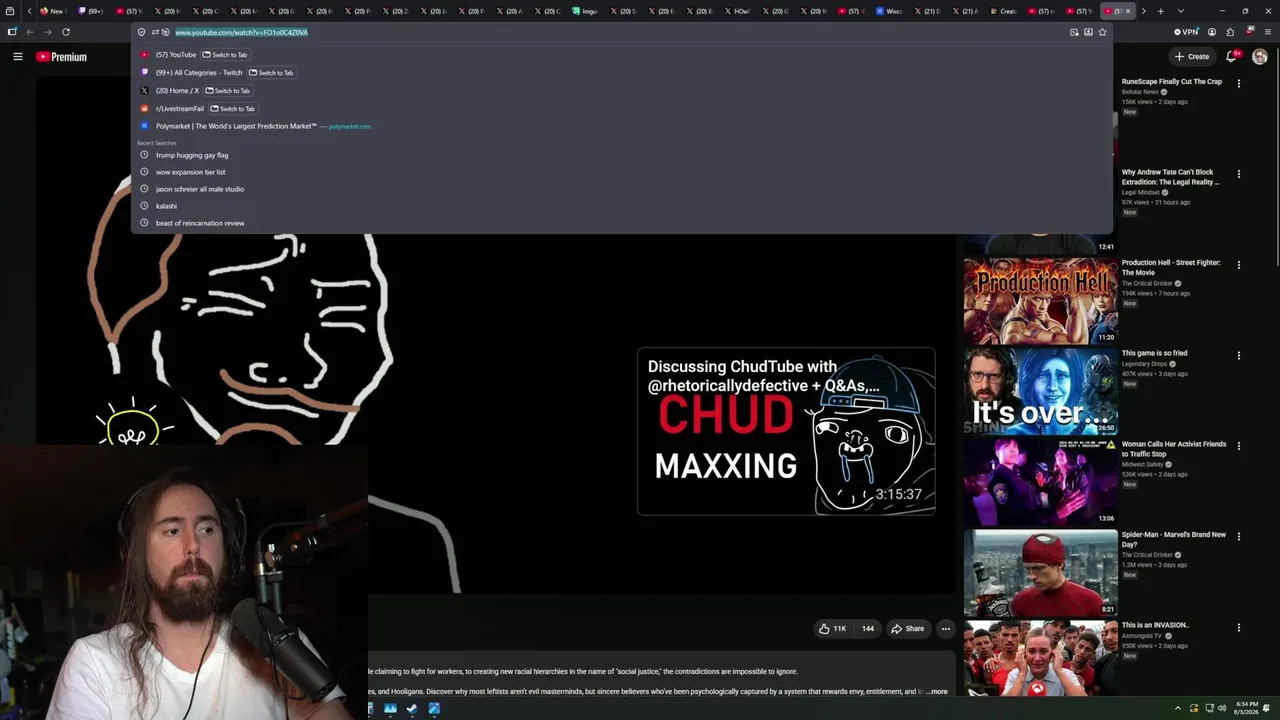The height and width of the screenshot is (720, 1280).
Task: Open a new browser tab
Action: (1160, 11)
